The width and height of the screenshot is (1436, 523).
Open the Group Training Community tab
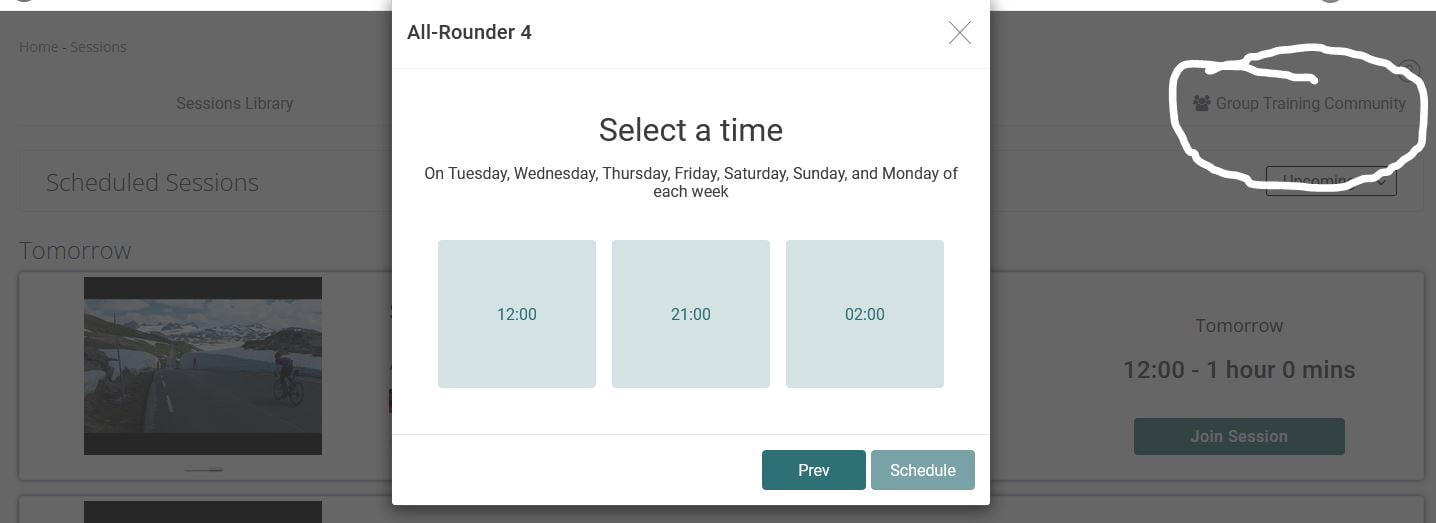pos(1310,103)
